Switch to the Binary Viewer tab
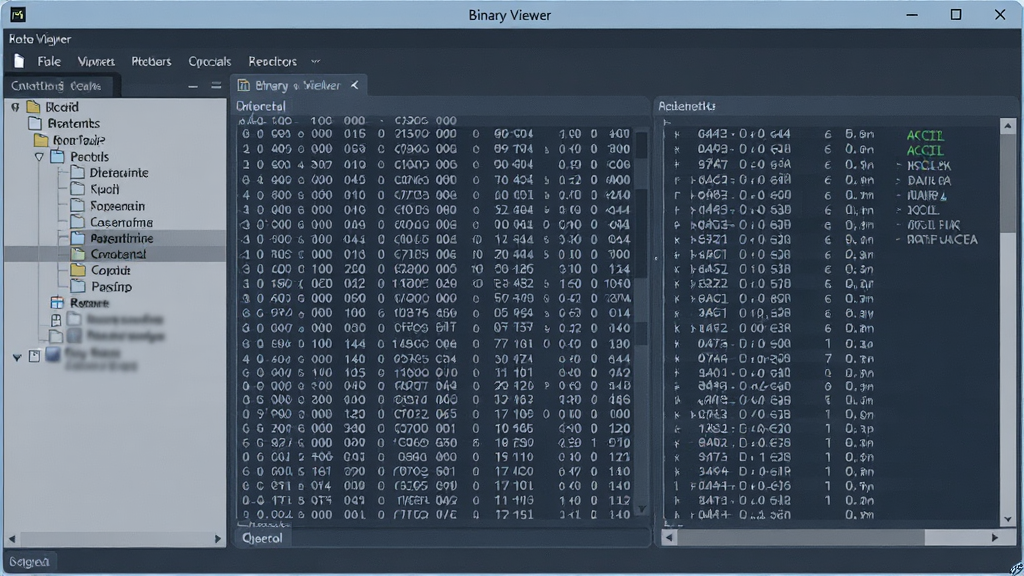Image resolution: width=1024 pixels, height=576 pixels. point(297,86)
